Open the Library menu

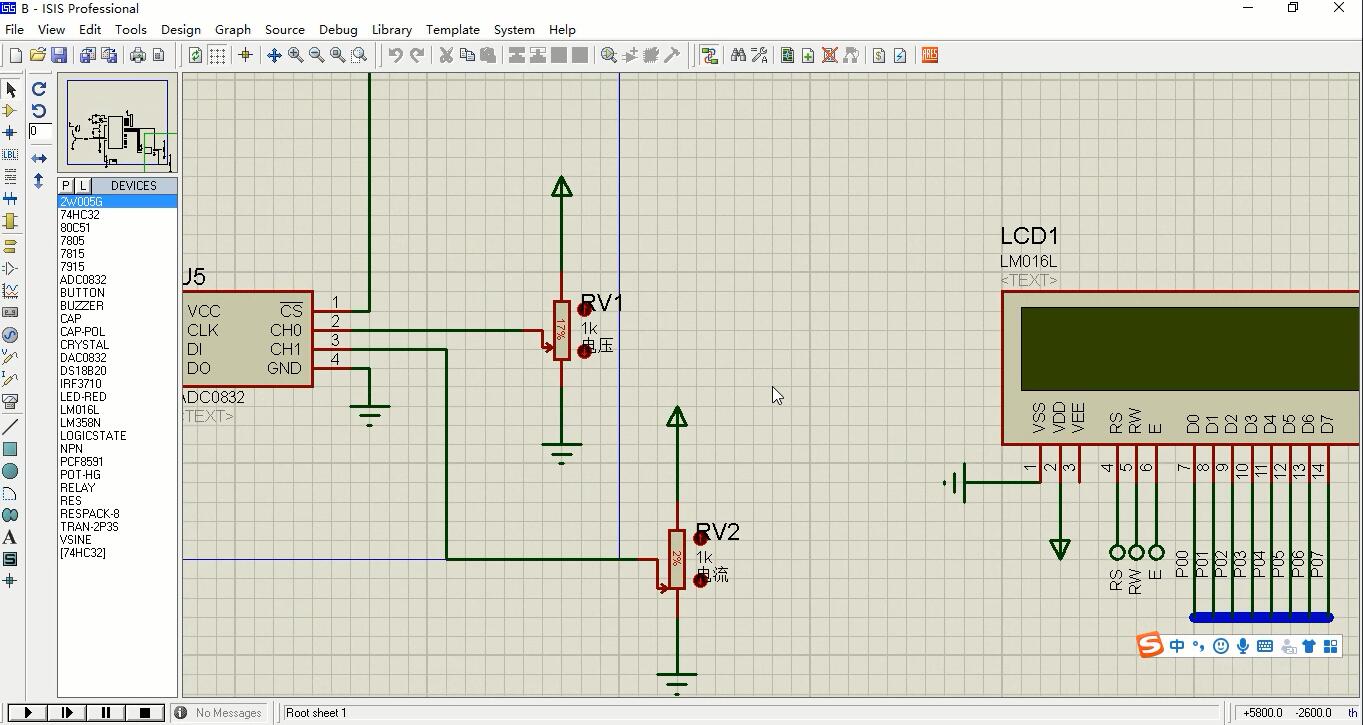(x=392, y=30)
